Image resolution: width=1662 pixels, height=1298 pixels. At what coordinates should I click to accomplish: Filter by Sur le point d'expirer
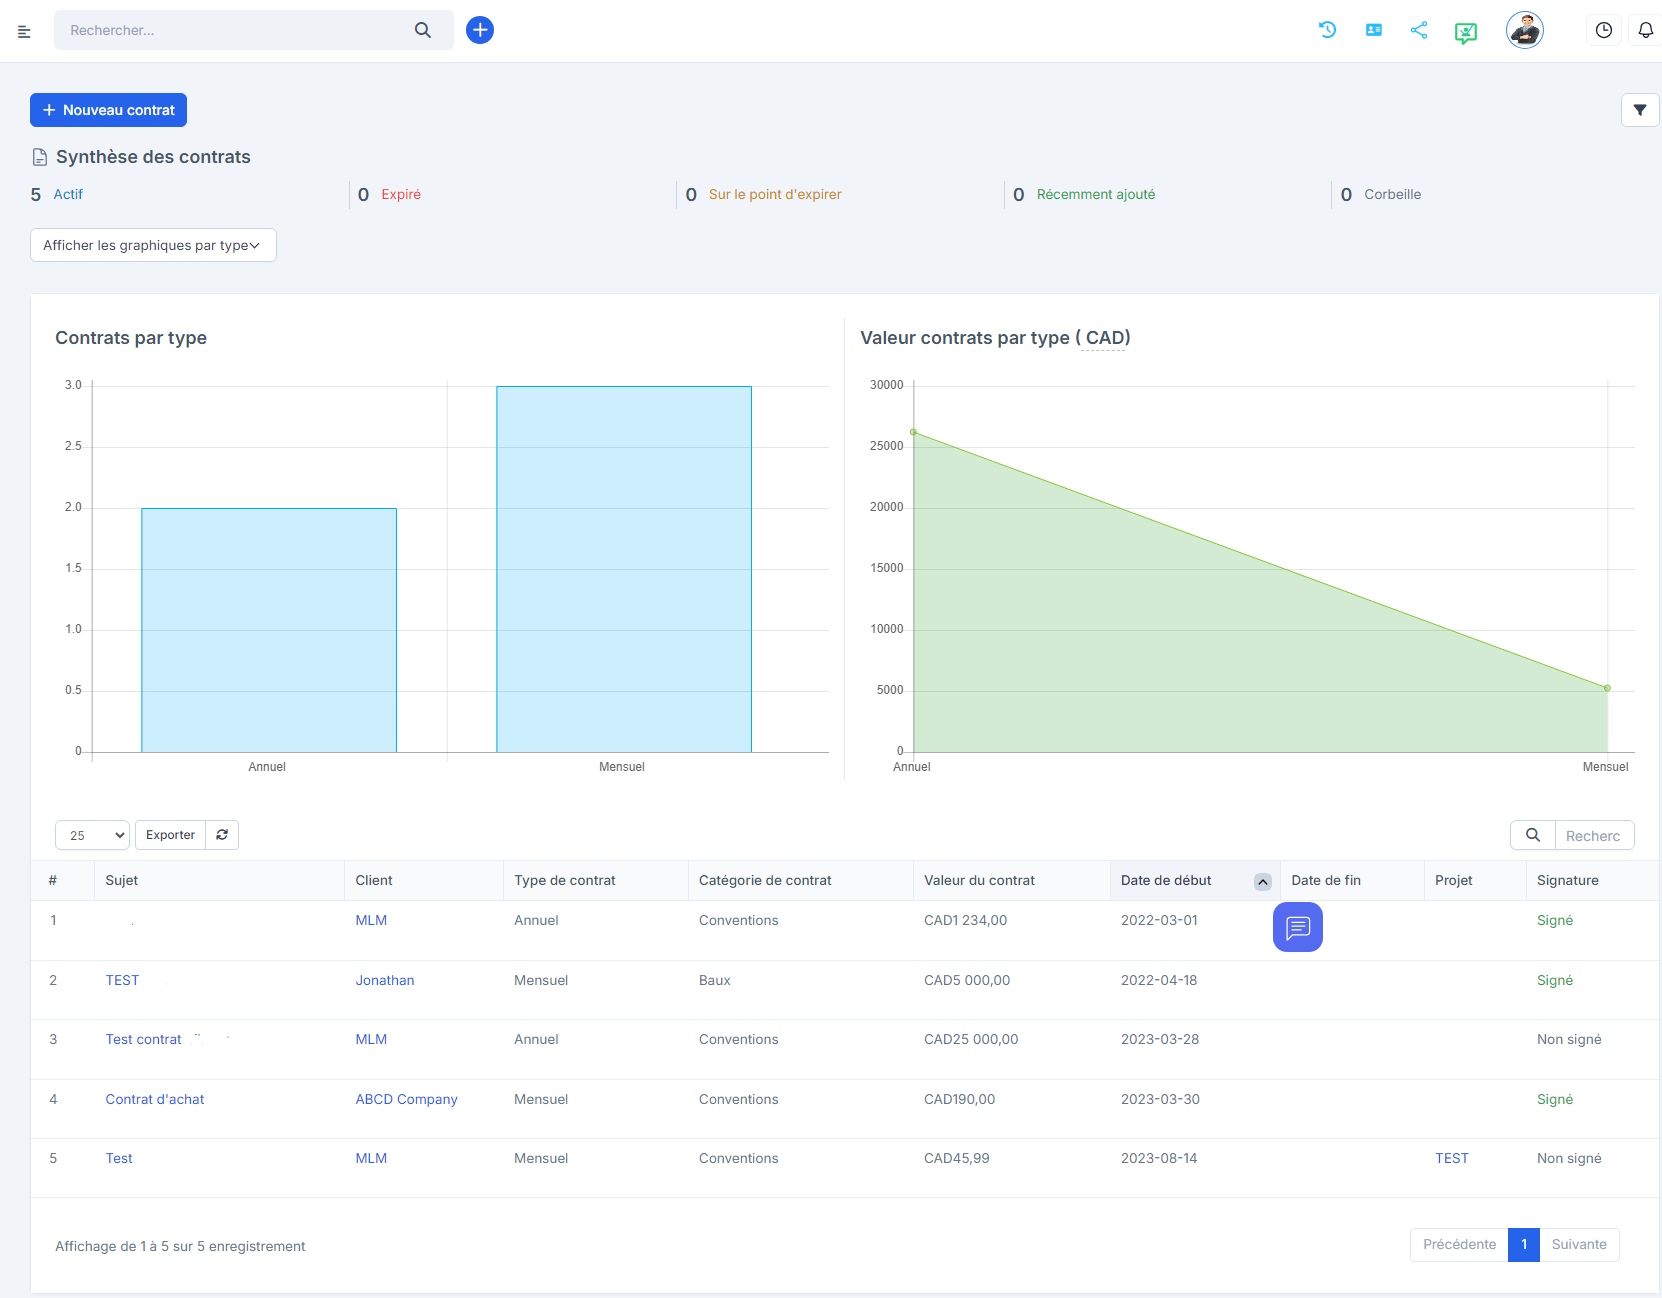[x=775, y=194]
